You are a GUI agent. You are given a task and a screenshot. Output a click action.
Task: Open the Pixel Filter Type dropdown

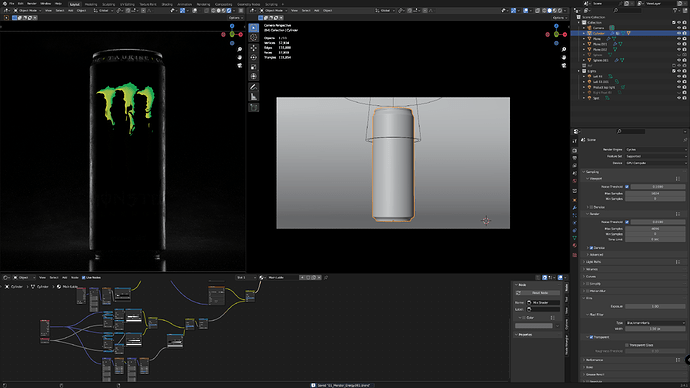[x=656, y=323]
